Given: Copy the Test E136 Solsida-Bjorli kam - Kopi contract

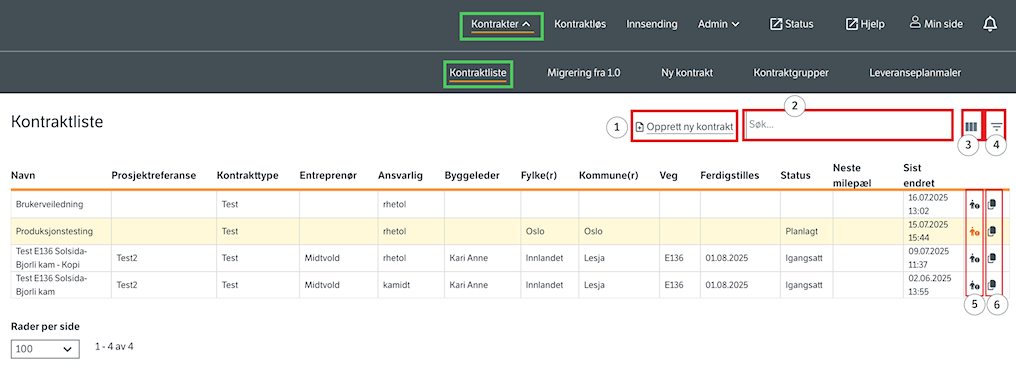Looking at the screenshot, I should [991, 258].
